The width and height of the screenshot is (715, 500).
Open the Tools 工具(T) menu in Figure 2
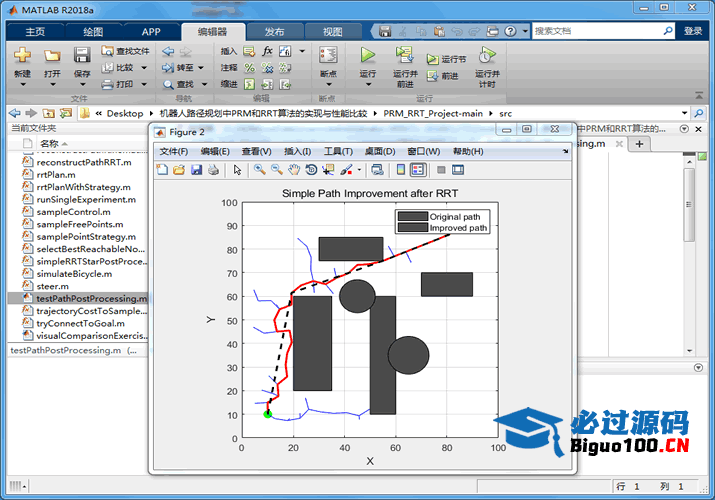(x=338, y=151)
